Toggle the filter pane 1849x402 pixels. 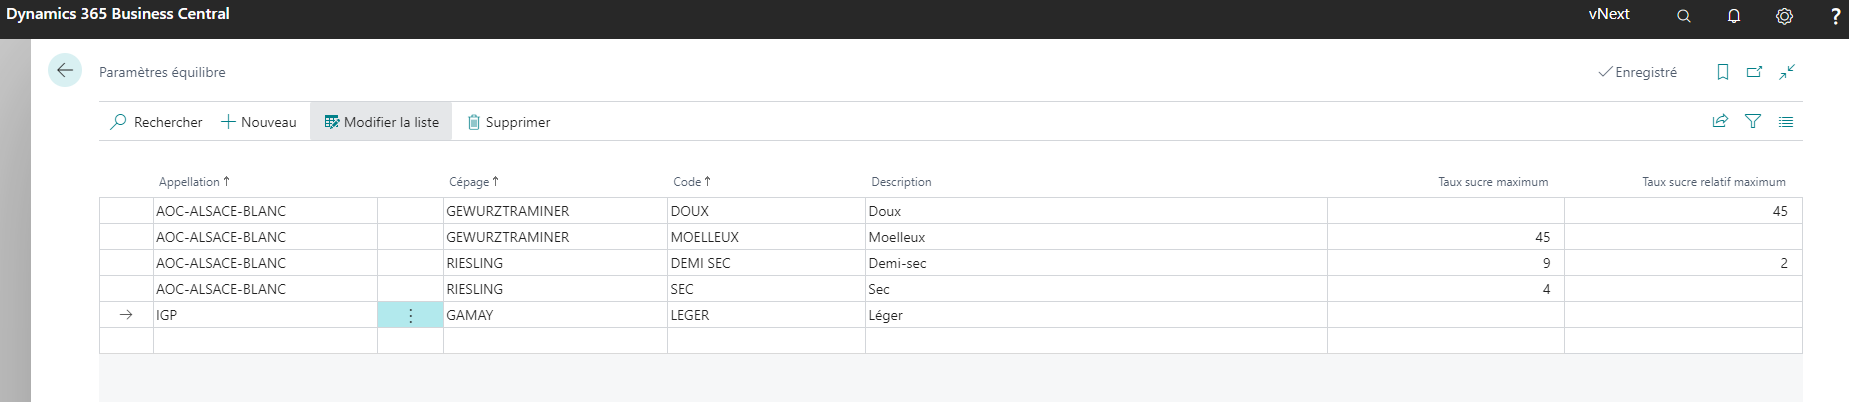[x=1753, y=121]
